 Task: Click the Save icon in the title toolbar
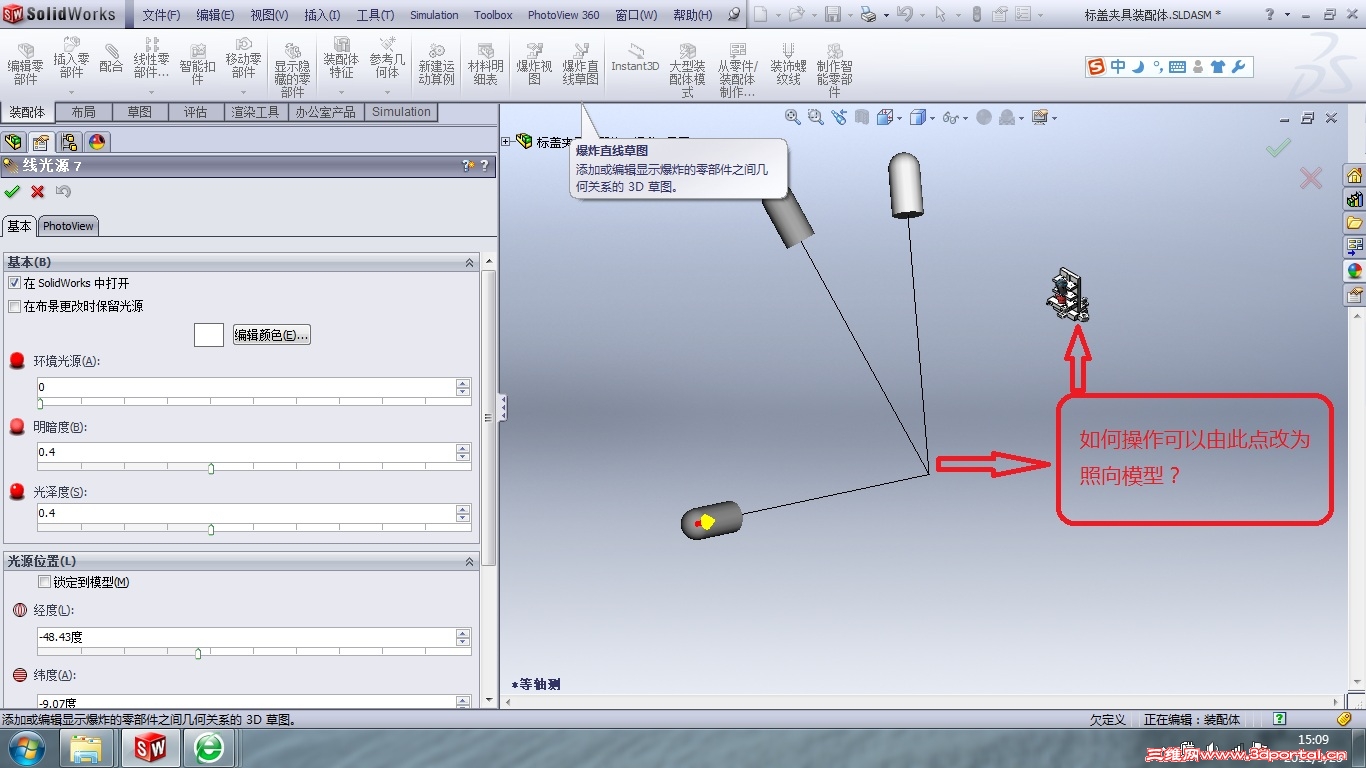pos(832,15)
